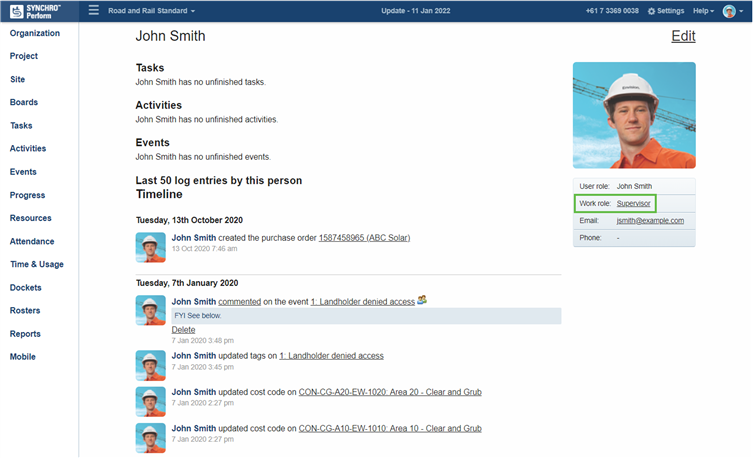Click the Update - 11 Jan 2022 text
Screen dimensions: 753x458
pos(415,11)
